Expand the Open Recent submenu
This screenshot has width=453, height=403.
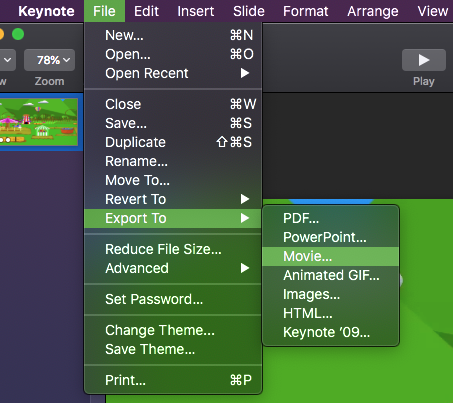point(173,73)
